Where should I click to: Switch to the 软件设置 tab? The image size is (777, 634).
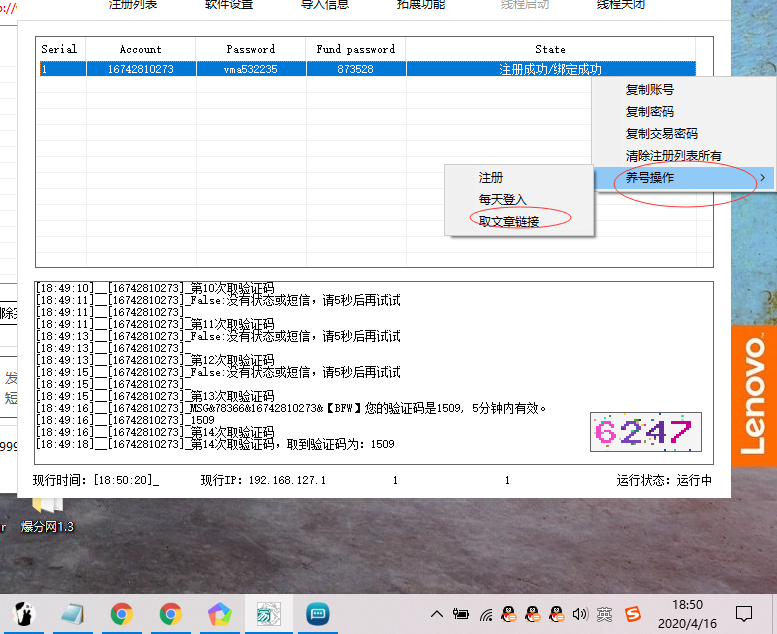[x=229, y=5]
